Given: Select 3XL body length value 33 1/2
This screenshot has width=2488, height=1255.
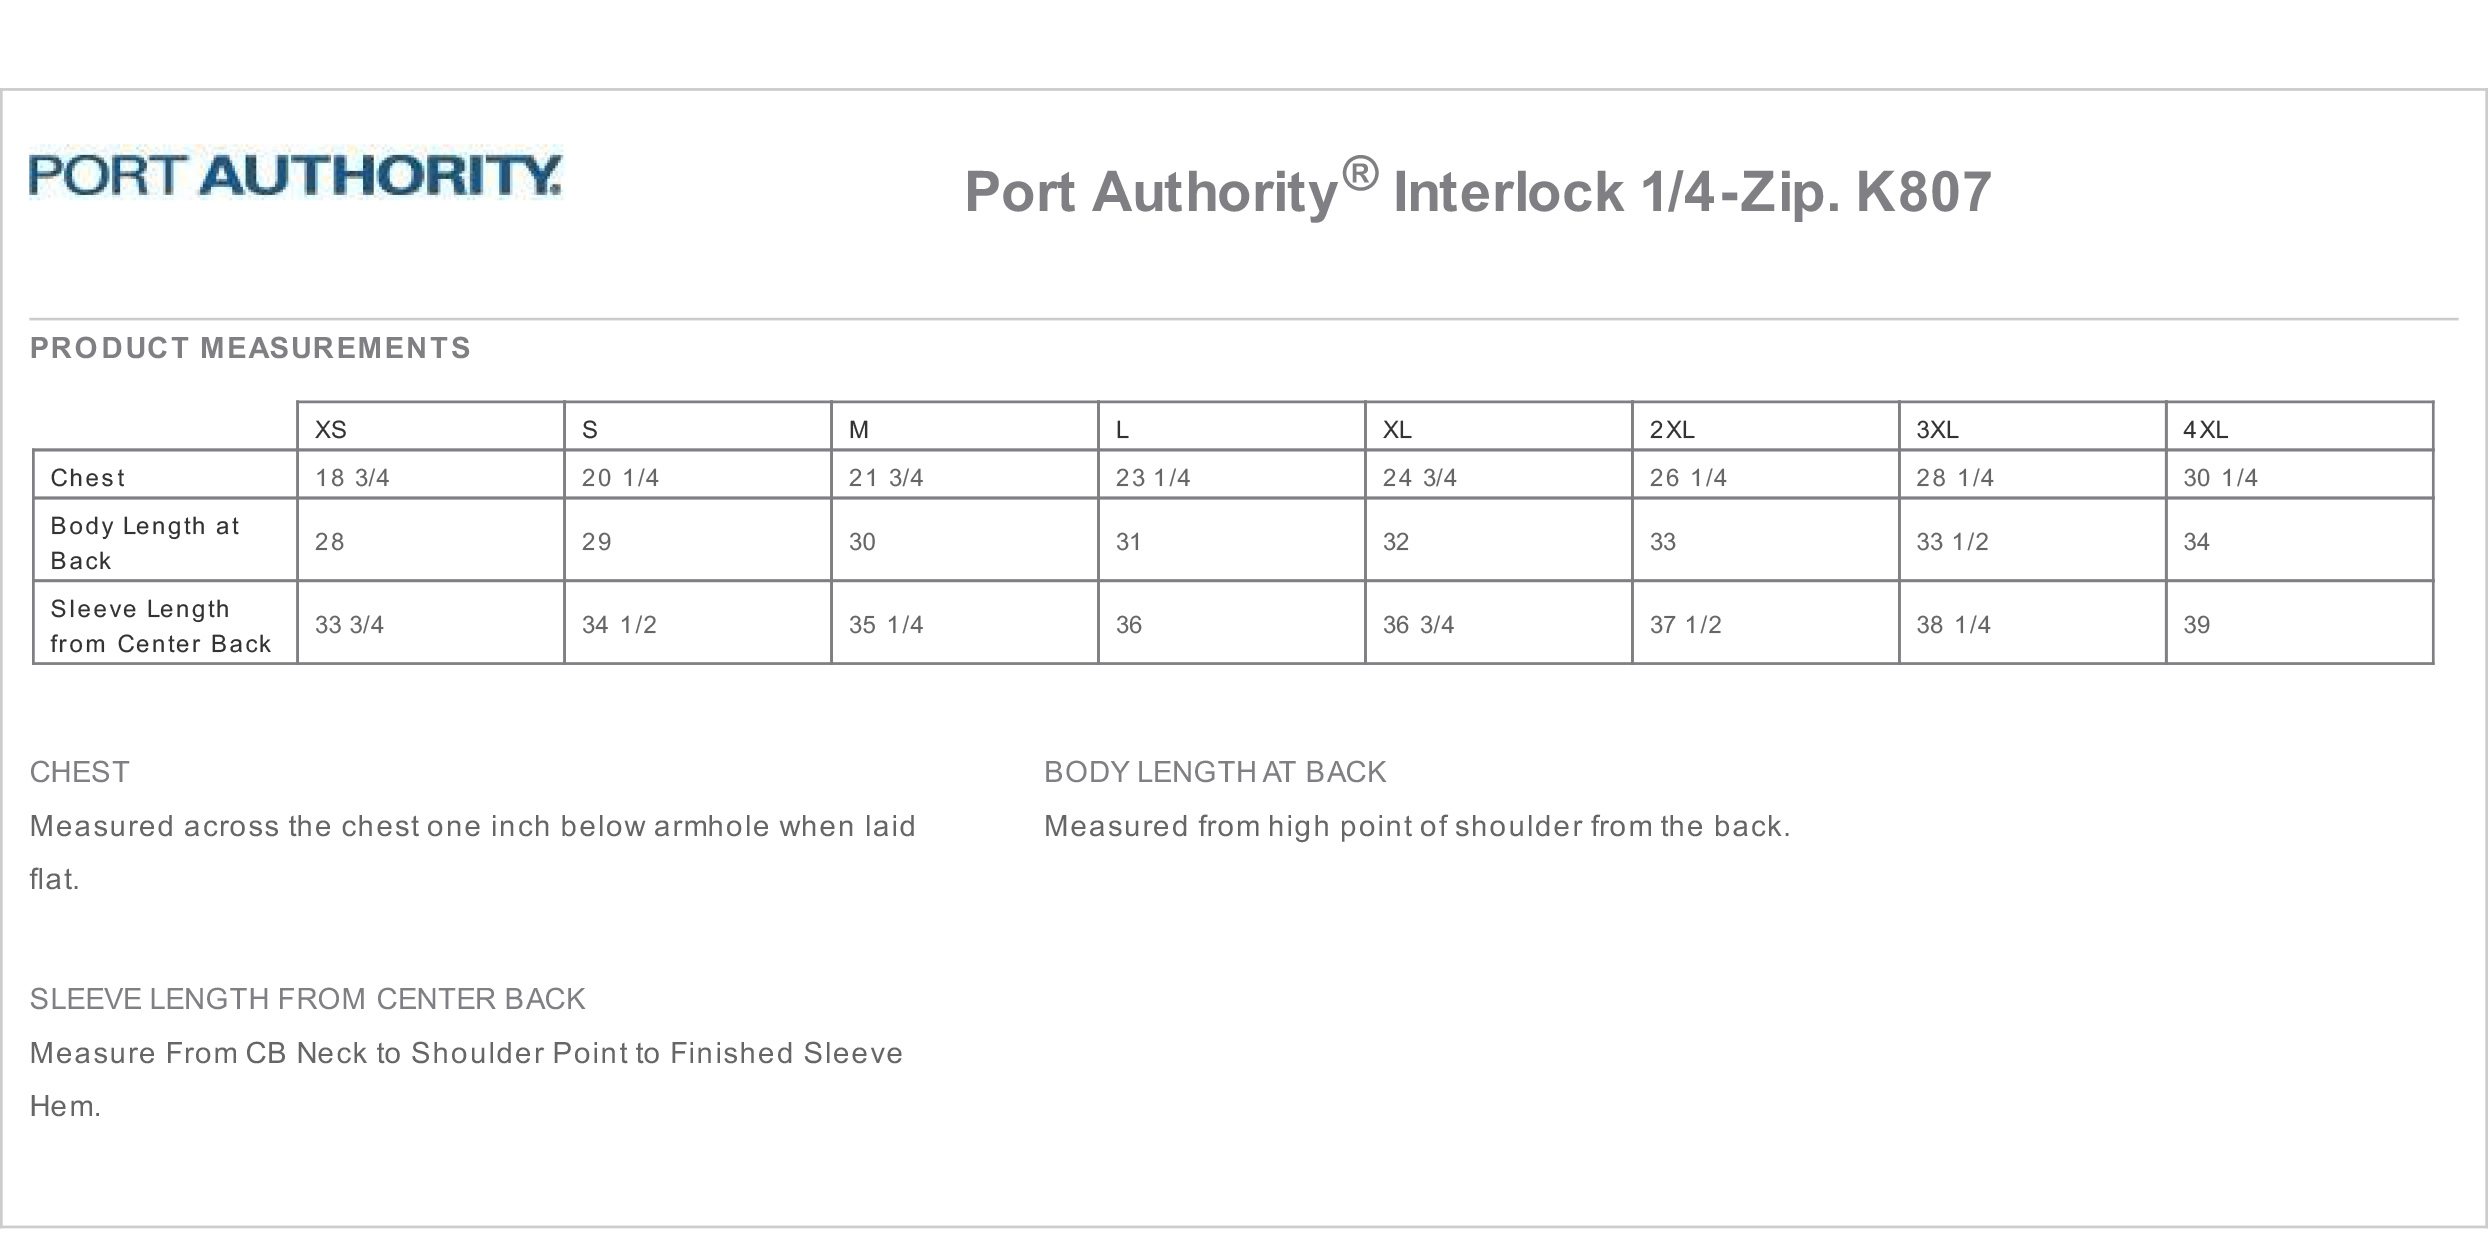Looking at the screenshot, I should (1952, 542).
